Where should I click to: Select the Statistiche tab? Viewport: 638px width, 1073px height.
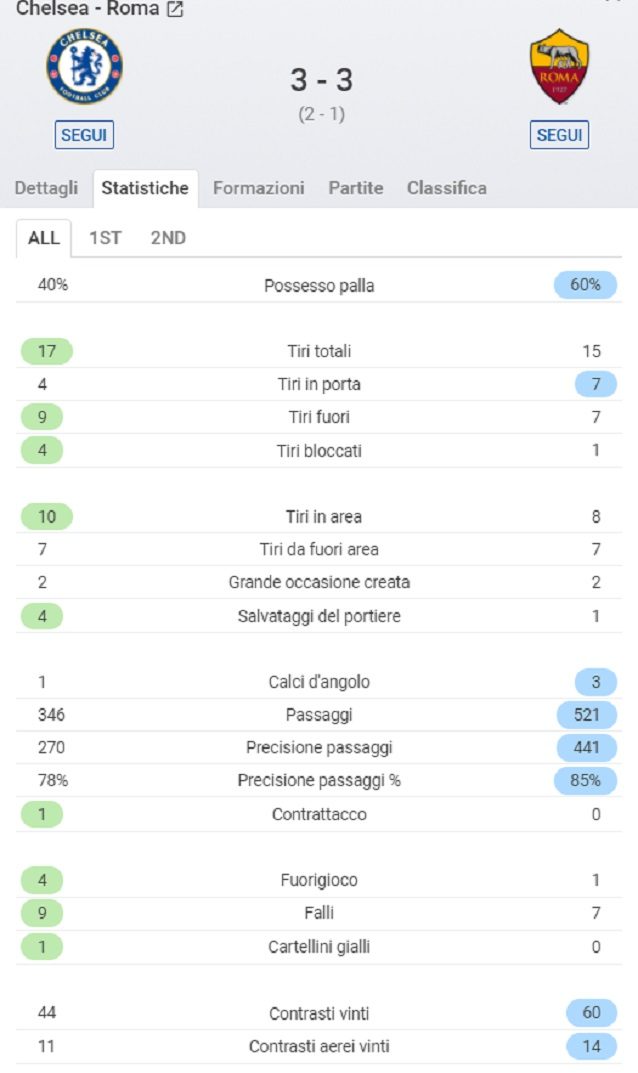point(145,188)
